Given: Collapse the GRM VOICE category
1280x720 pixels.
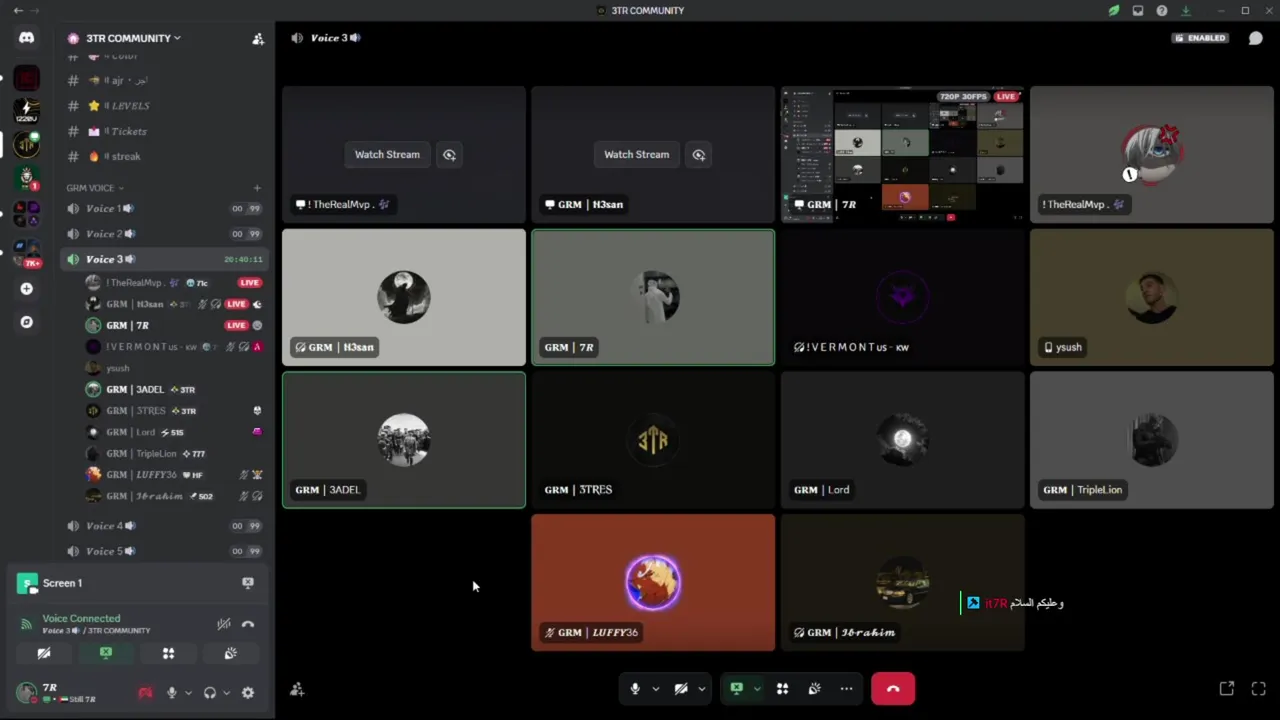Looking at the screenshot, I should (95, 188).
